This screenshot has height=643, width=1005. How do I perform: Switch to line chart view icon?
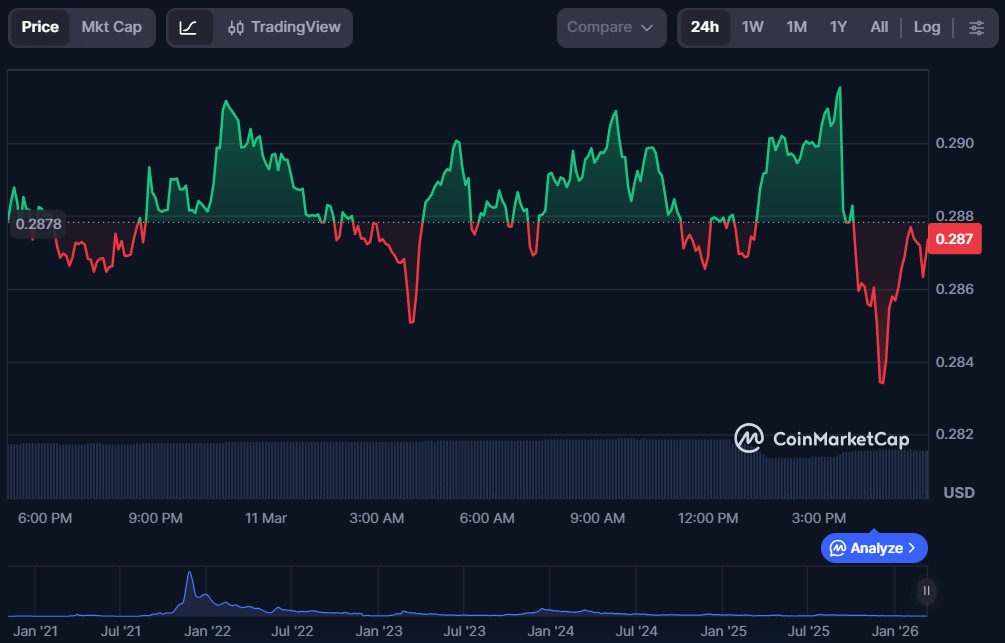(x=188, y=28)
